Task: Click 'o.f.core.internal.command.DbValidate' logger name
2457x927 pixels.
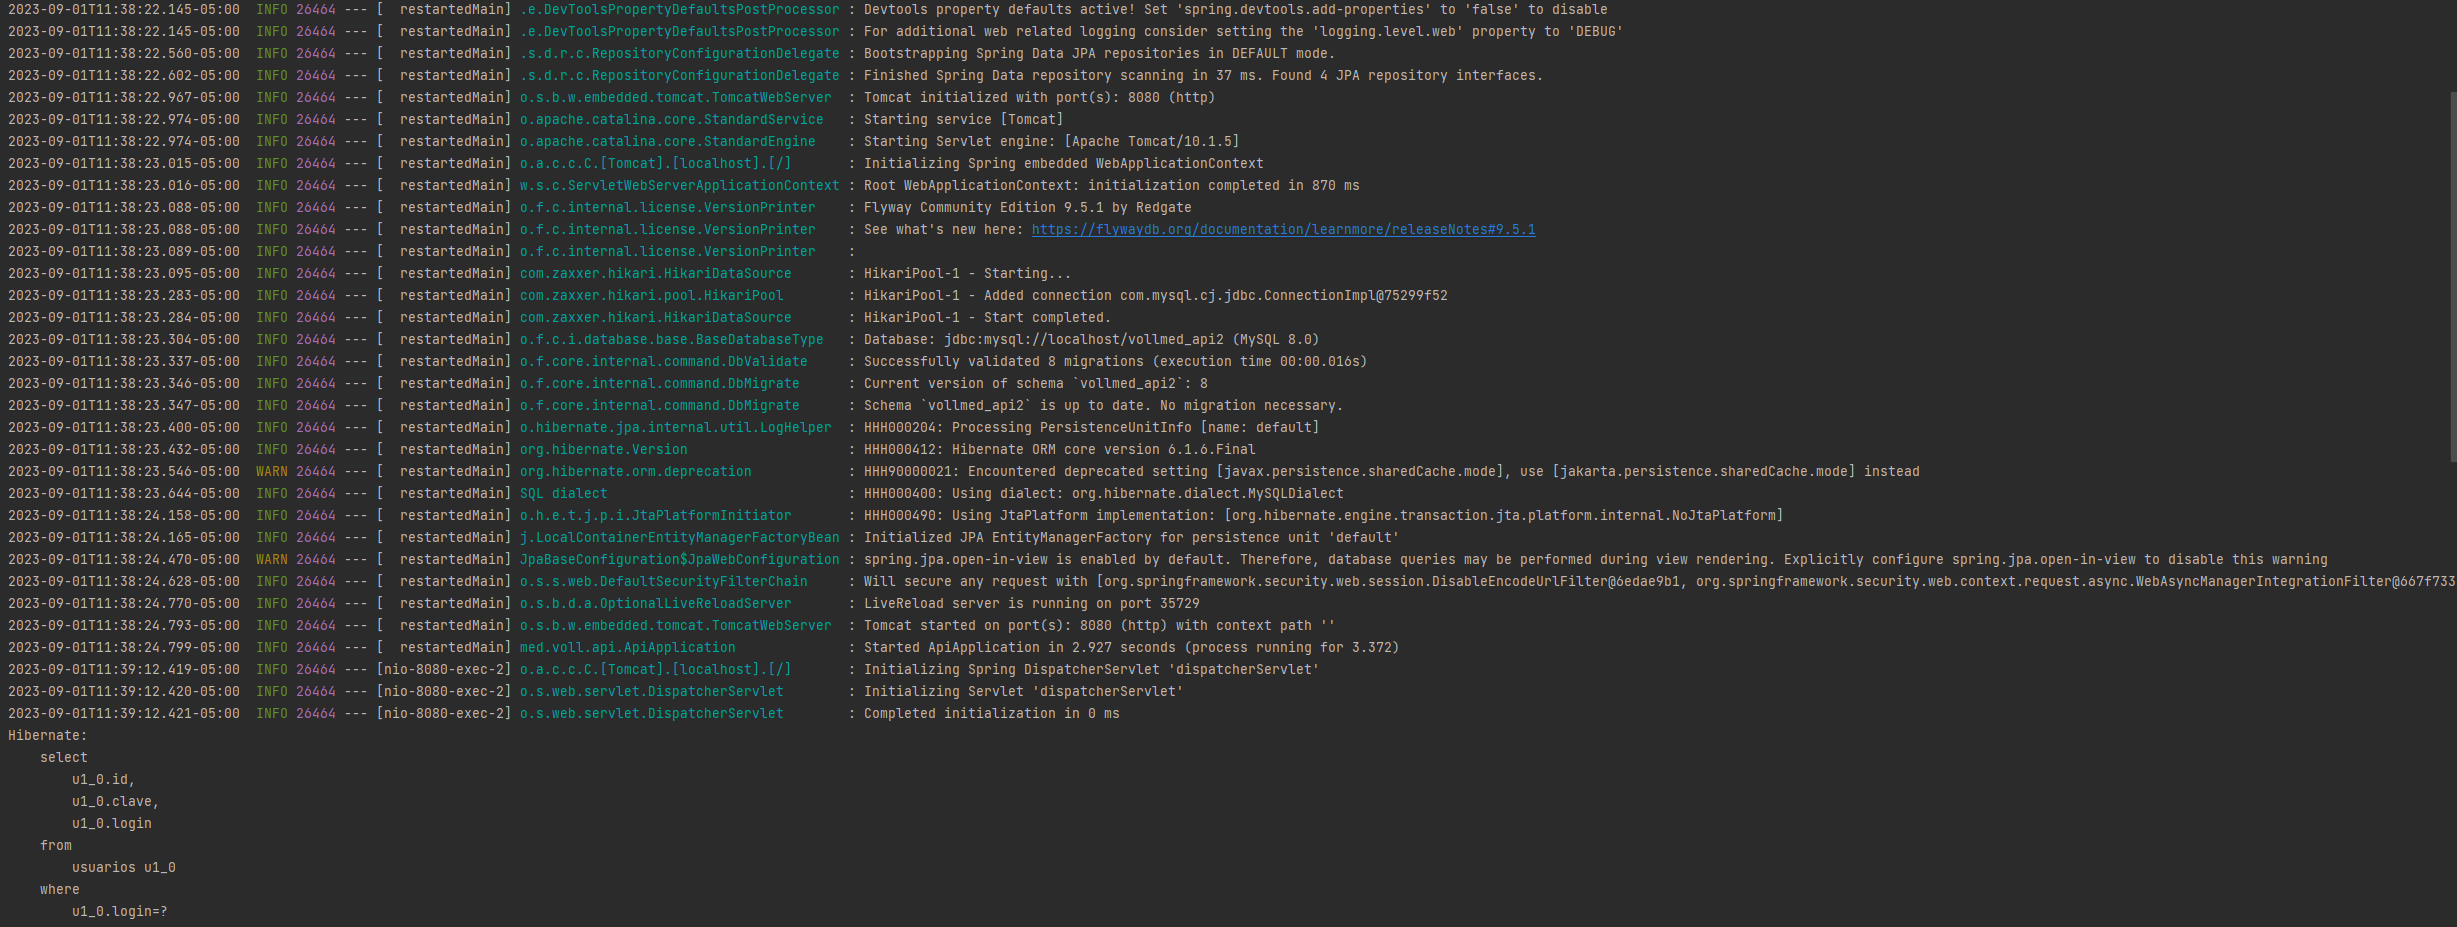Action: coord(663,362)
